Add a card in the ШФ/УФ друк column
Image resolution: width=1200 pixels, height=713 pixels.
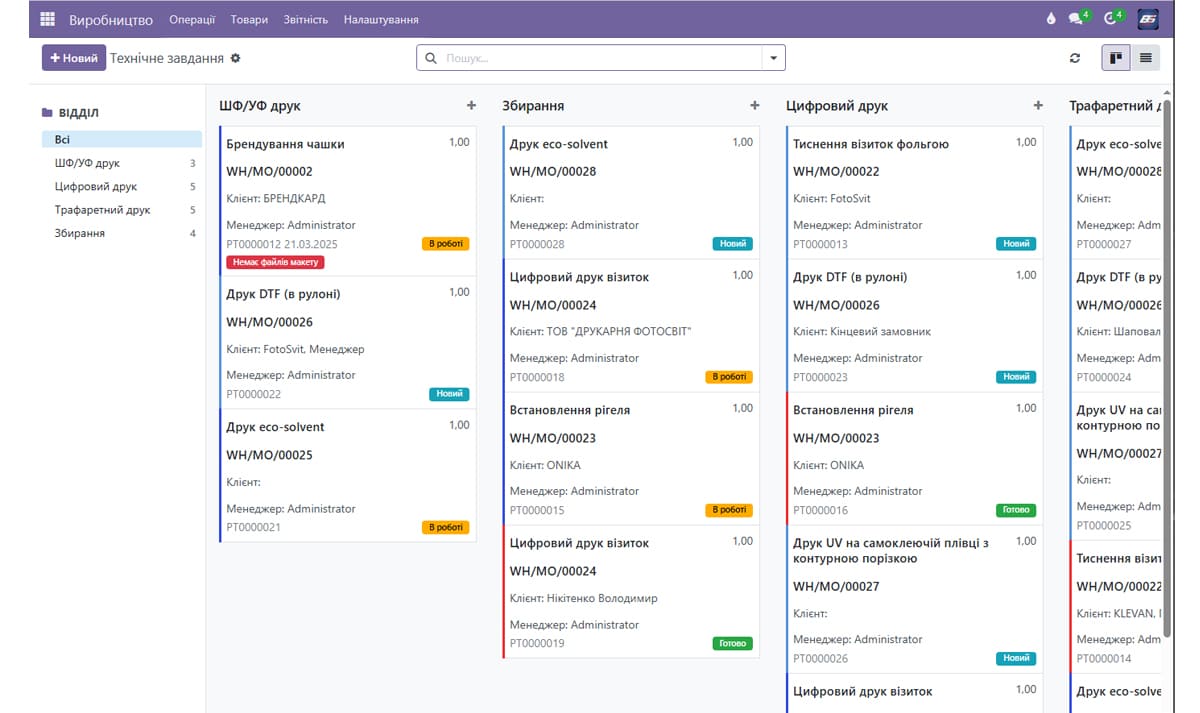pyautogui.click(x=471, y=106)
